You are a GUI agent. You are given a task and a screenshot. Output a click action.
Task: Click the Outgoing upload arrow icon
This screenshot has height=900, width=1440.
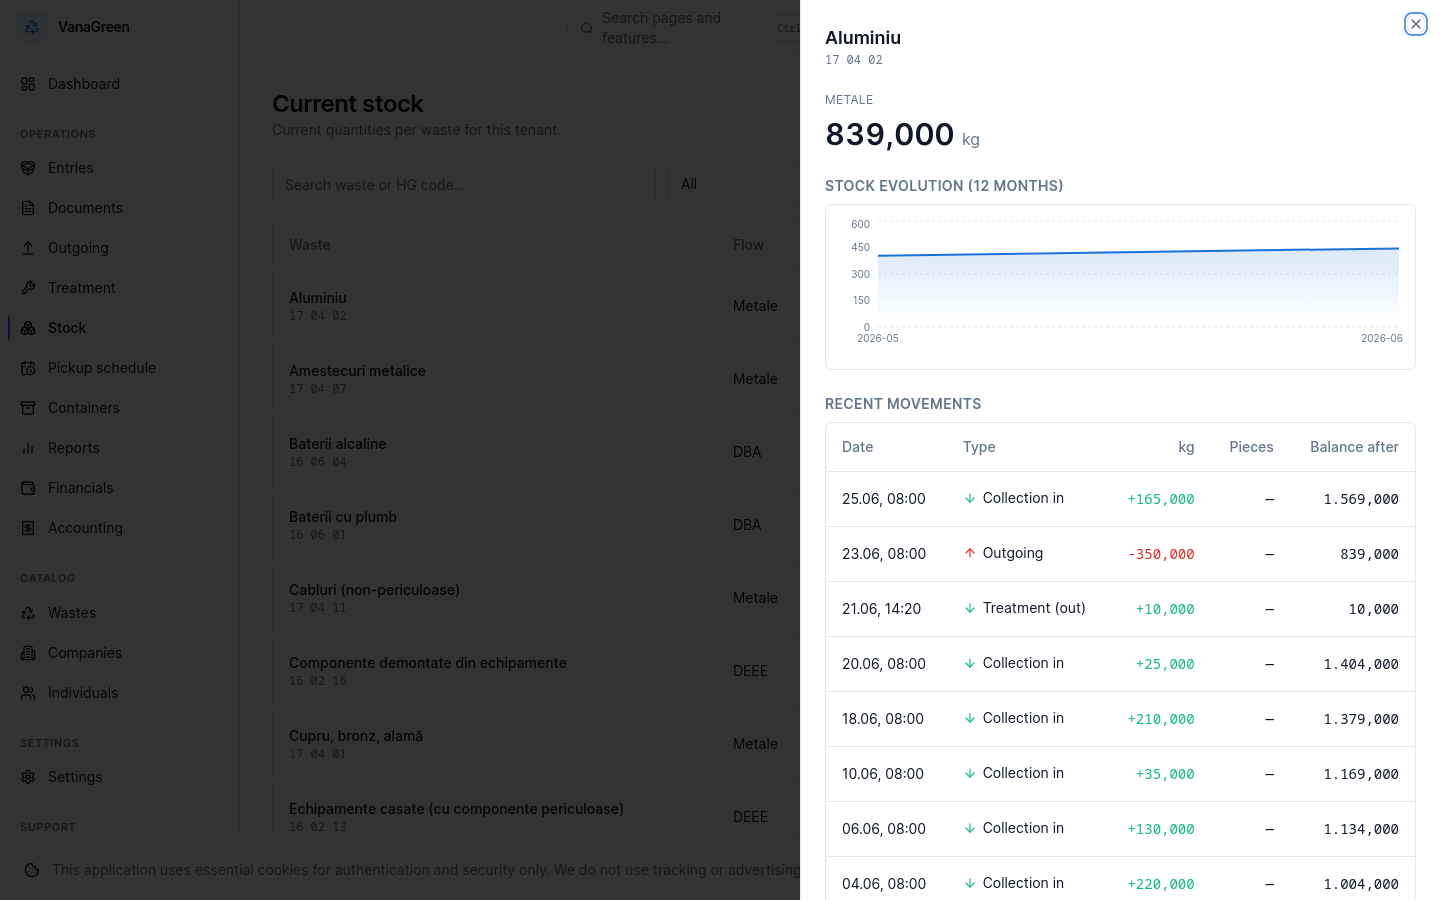click(28, 248)
